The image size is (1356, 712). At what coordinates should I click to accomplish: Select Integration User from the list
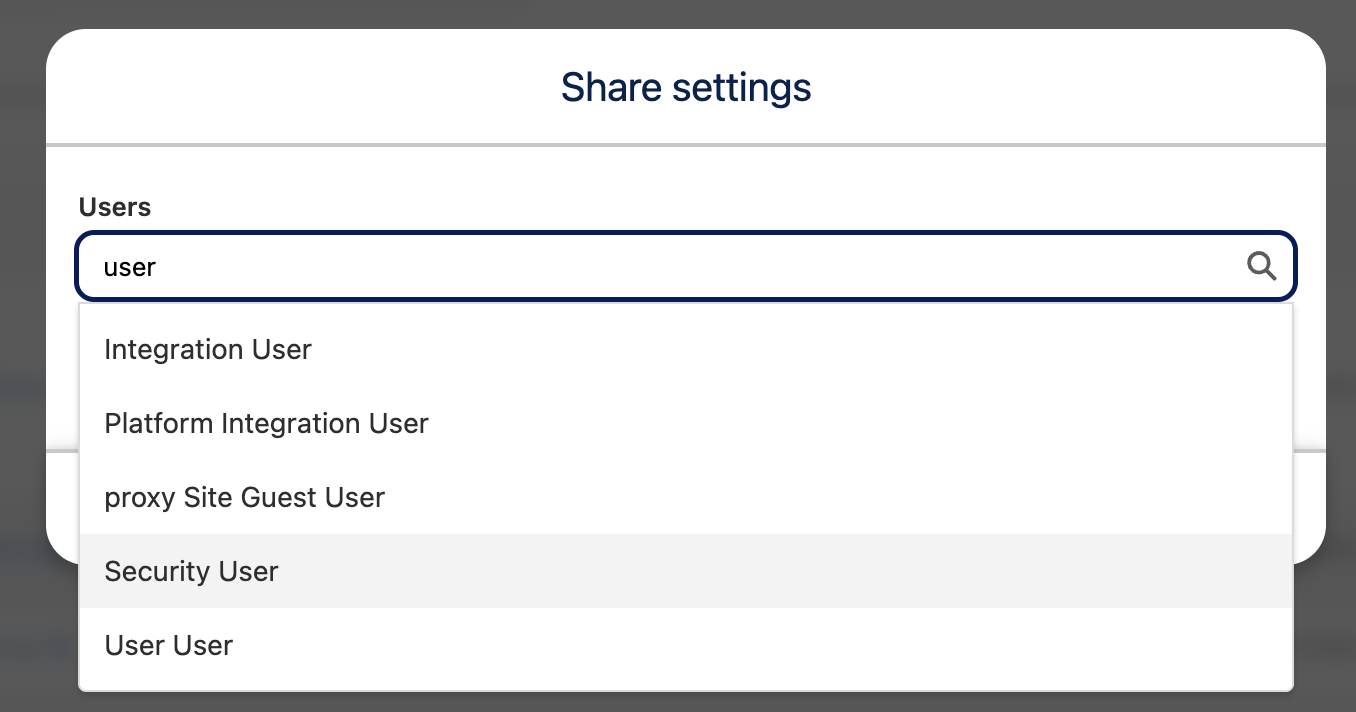point(208,350)
